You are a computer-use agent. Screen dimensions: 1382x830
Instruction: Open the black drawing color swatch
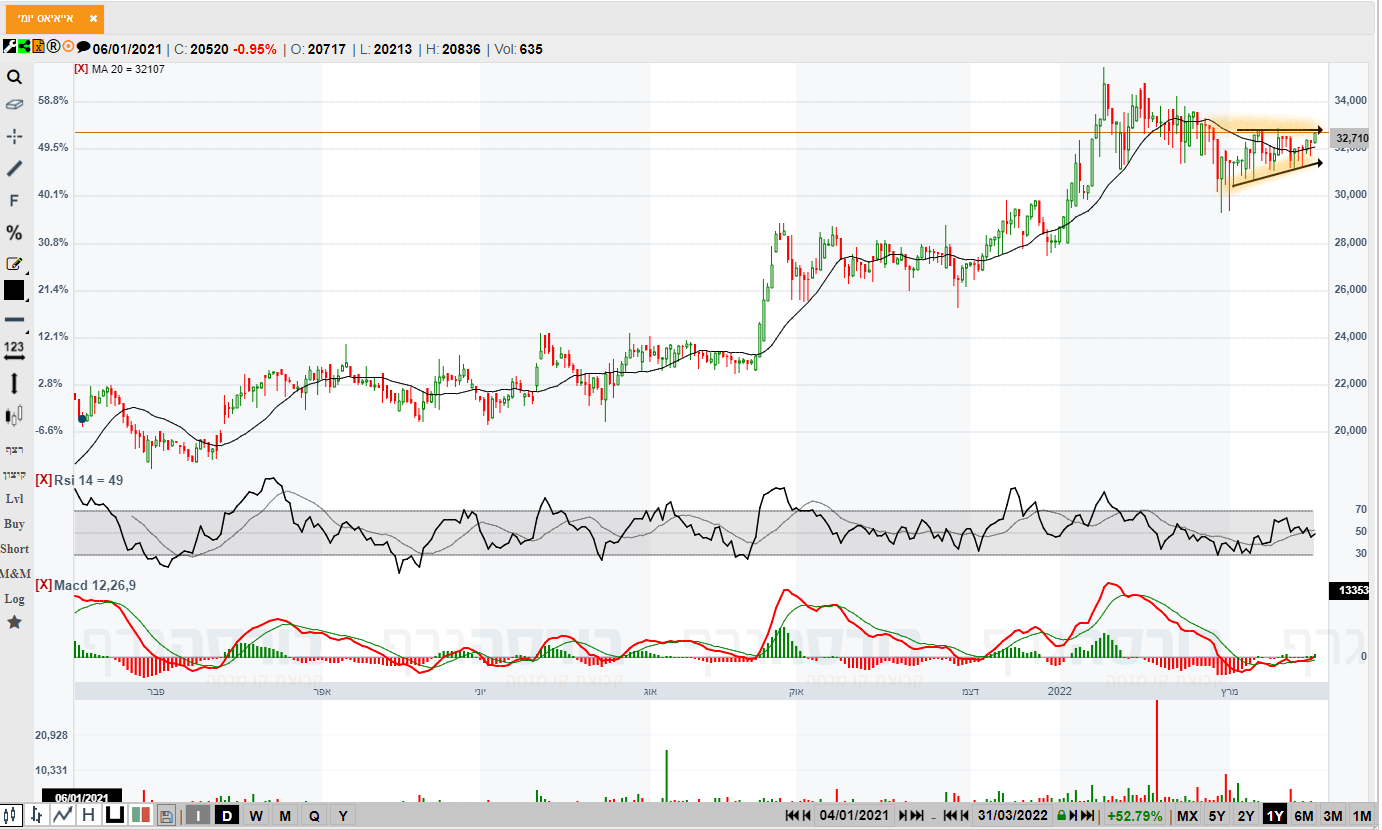point(14,290)
